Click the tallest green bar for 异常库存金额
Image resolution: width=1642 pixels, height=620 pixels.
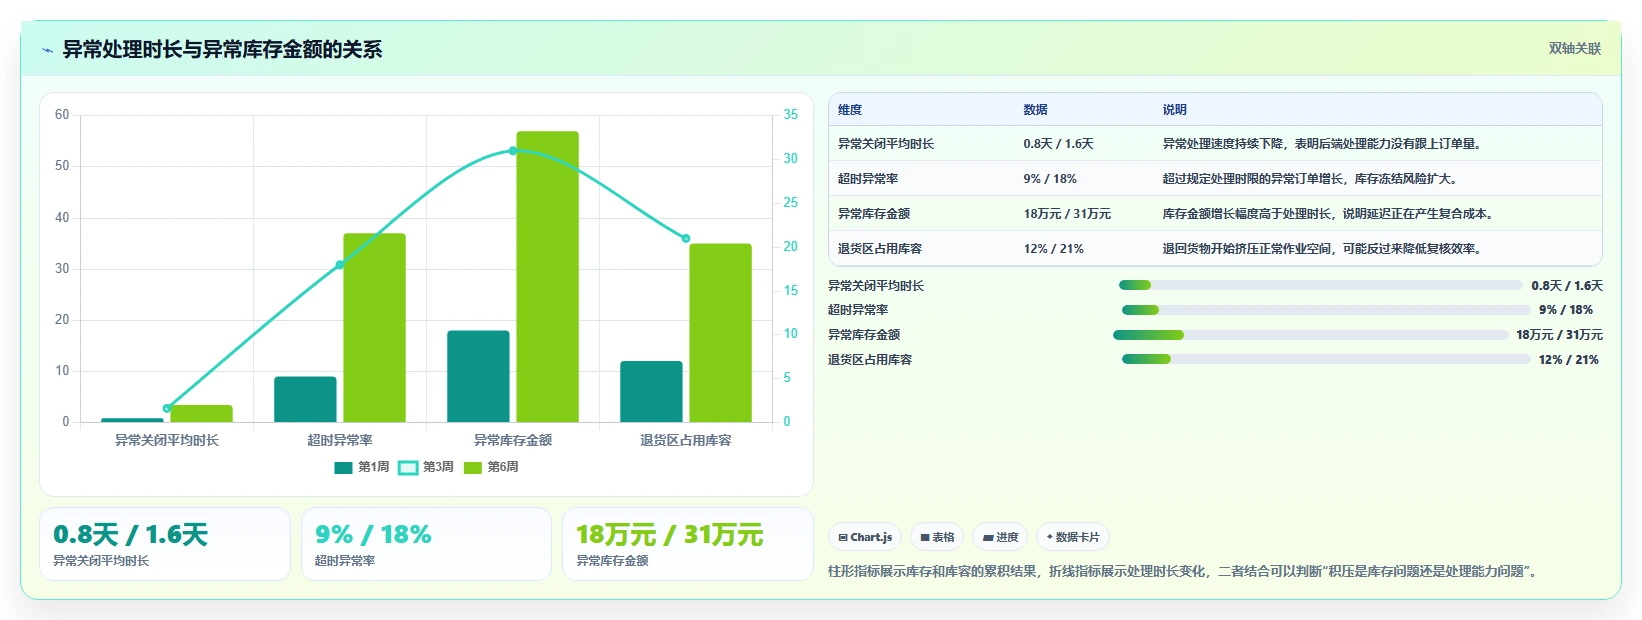click(x=547, y=277)
